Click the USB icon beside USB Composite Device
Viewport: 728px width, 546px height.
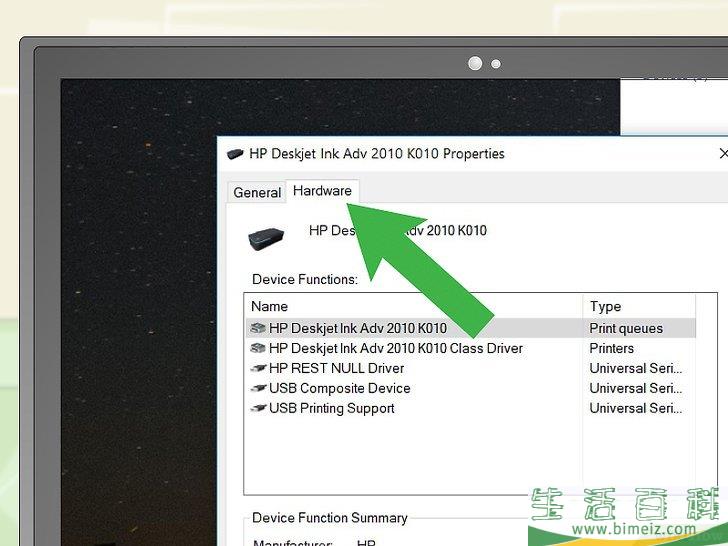click(258, 388)
